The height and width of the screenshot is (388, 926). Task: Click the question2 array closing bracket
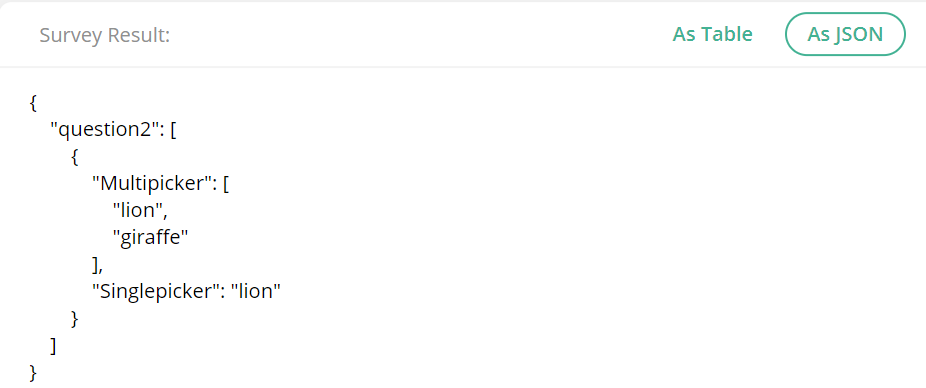click(x=54, y=345)
